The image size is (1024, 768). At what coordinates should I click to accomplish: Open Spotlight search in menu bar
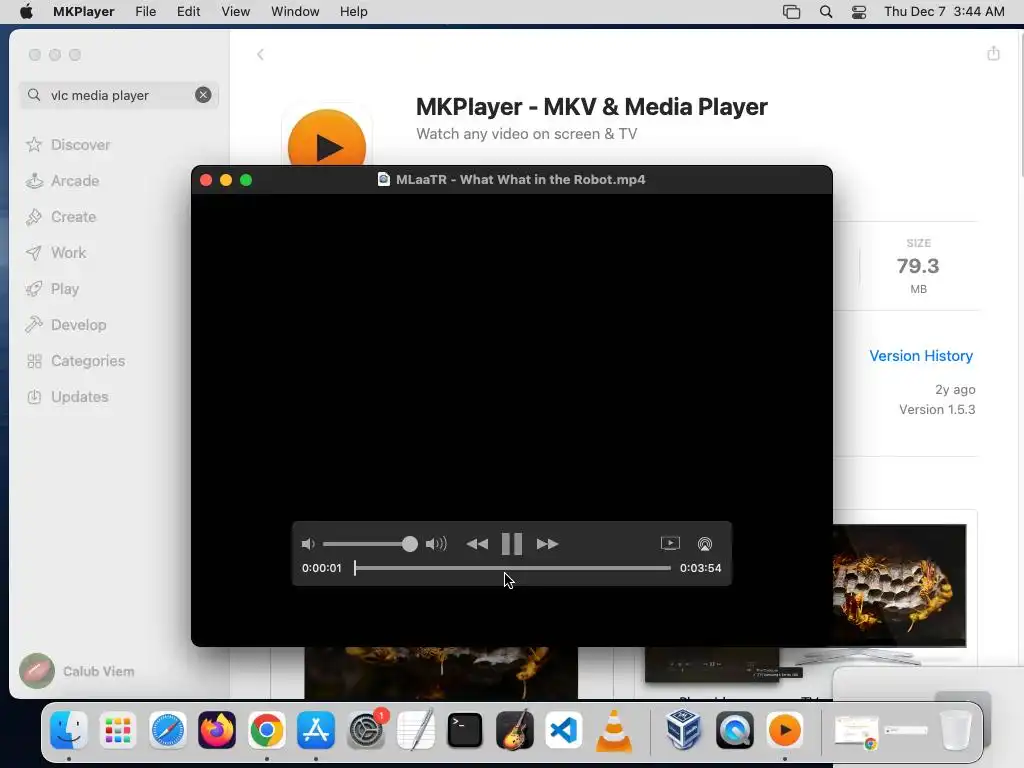pyautogui.click(x=825, y=12)
